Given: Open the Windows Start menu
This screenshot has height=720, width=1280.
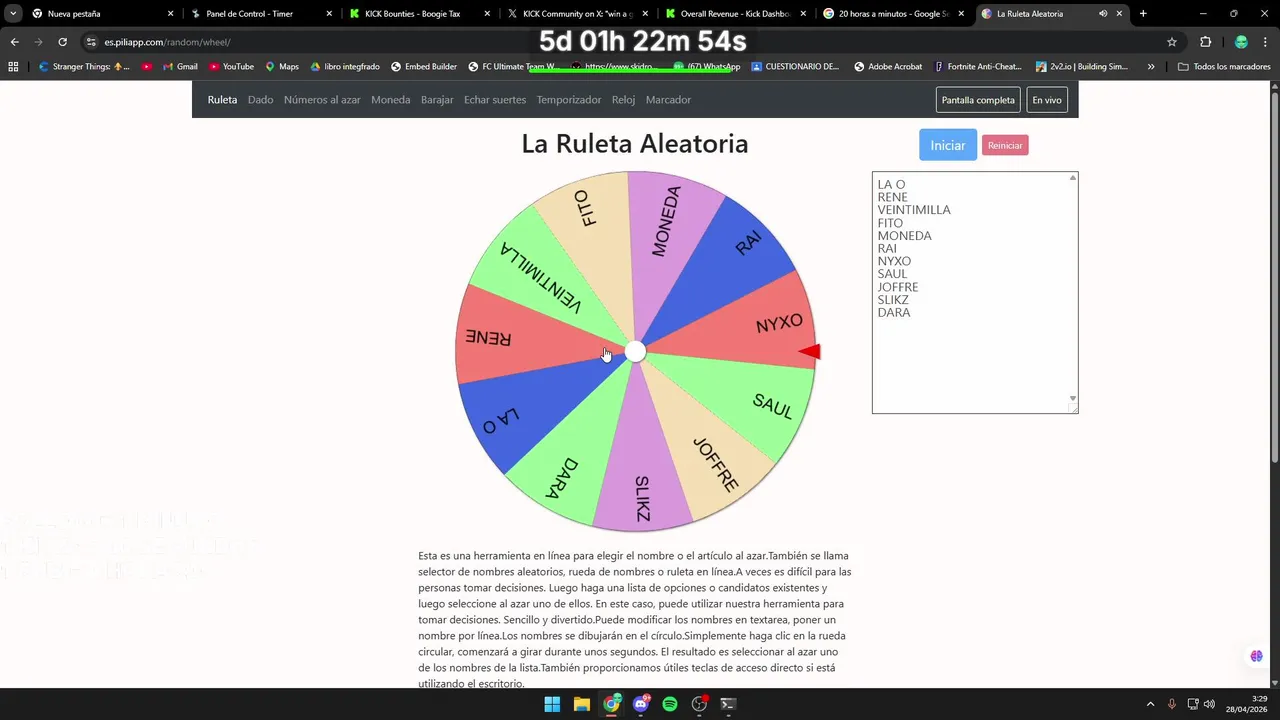Looking at the screenshot, I should coord(552,704).
